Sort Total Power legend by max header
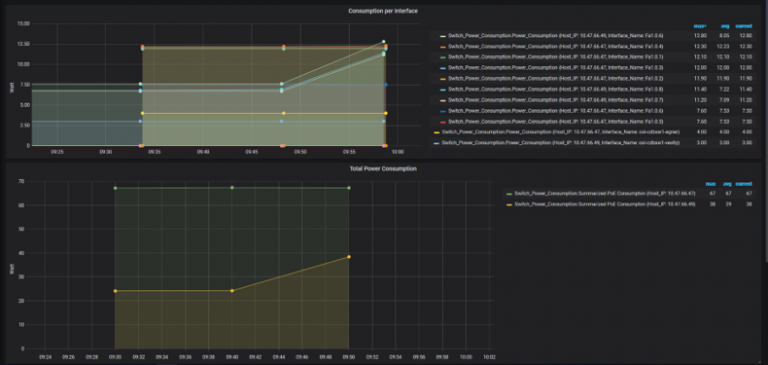The image size is (768, 365). coord(710,184)
